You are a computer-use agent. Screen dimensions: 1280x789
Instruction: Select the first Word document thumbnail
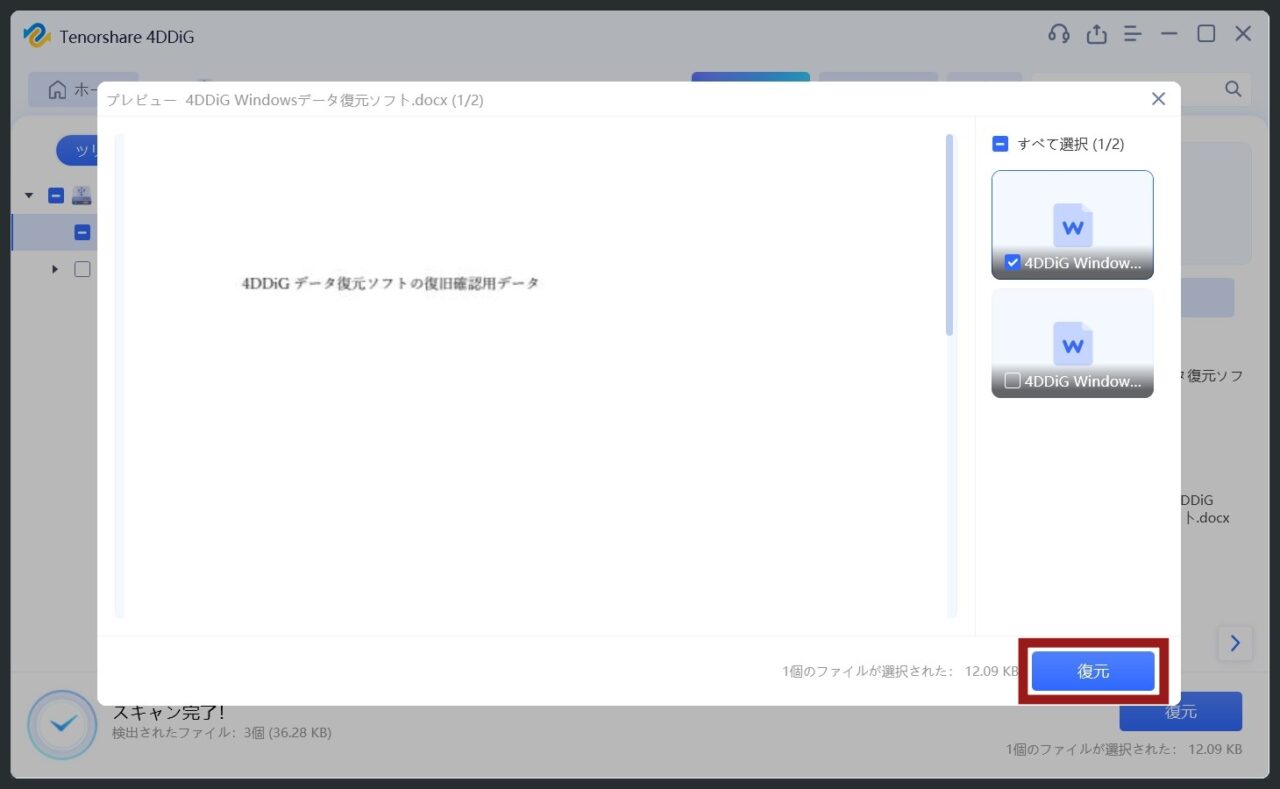1072,224
